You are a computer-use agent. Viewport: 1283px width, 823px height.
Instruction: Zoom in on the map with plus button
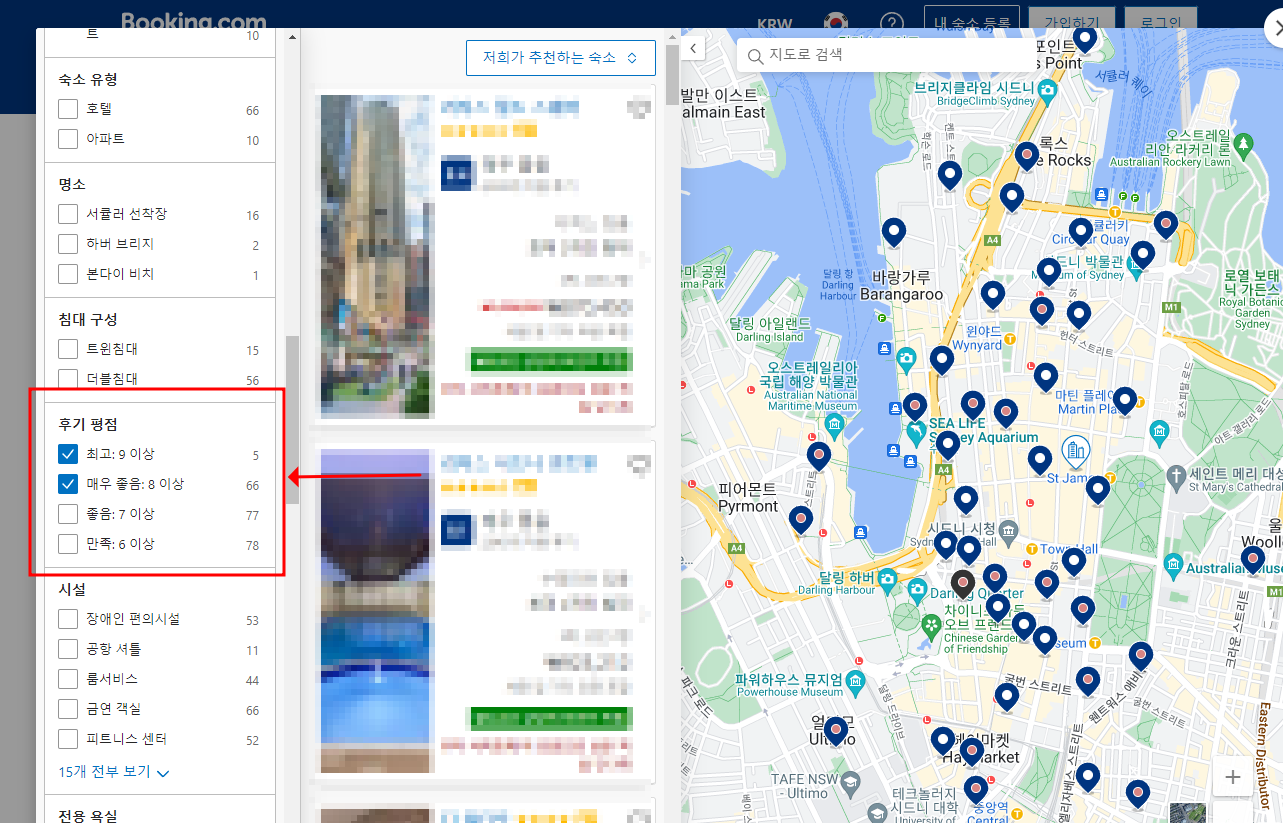pos(1233,777)
